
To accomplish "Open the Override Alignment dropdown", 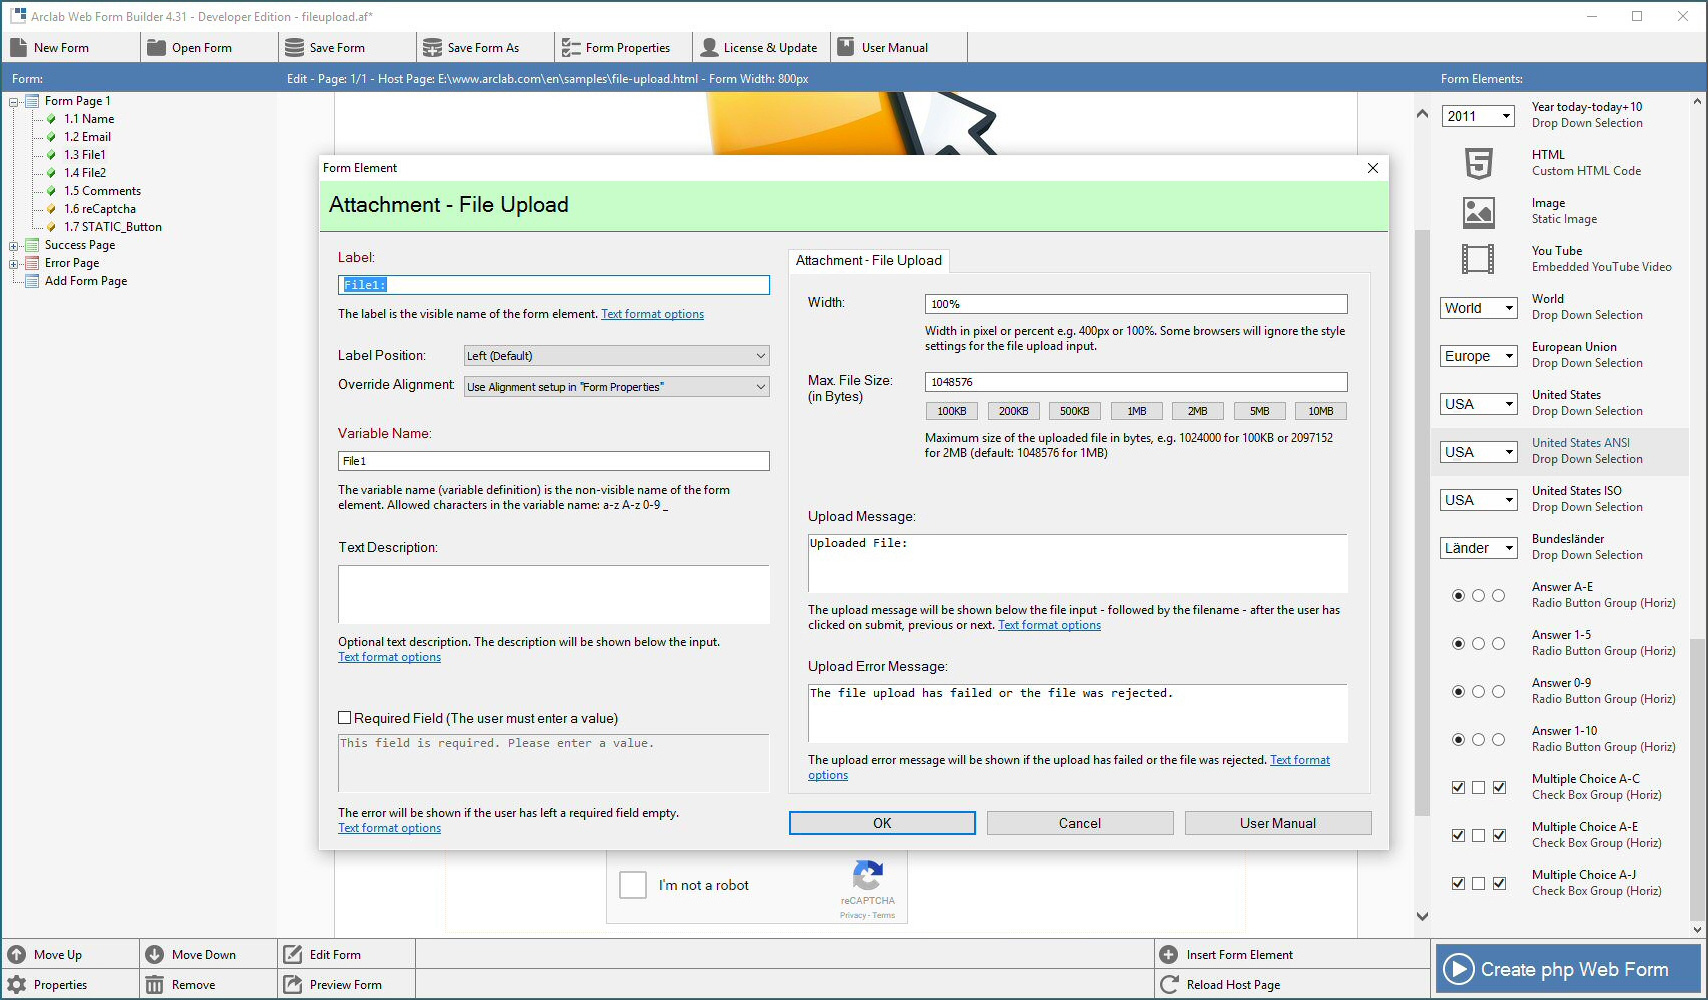I will click(x=617, y=387).
